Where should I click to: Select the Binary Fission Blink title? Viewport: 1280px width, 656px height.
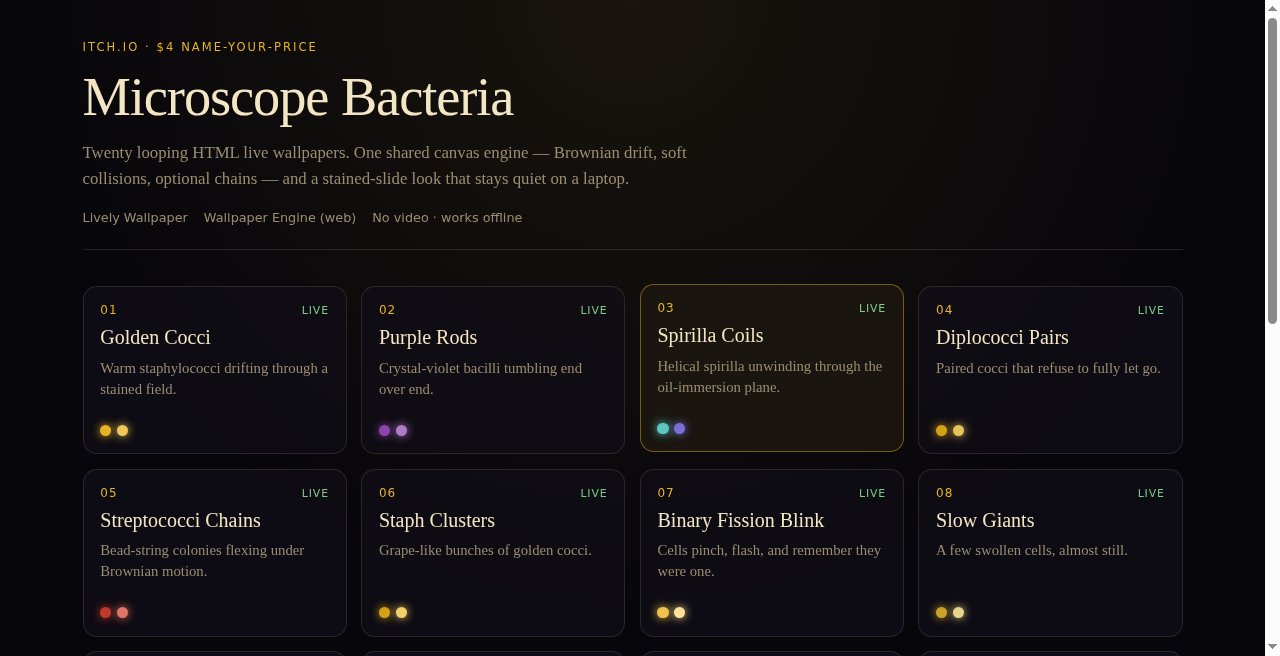tap(741, 520)
